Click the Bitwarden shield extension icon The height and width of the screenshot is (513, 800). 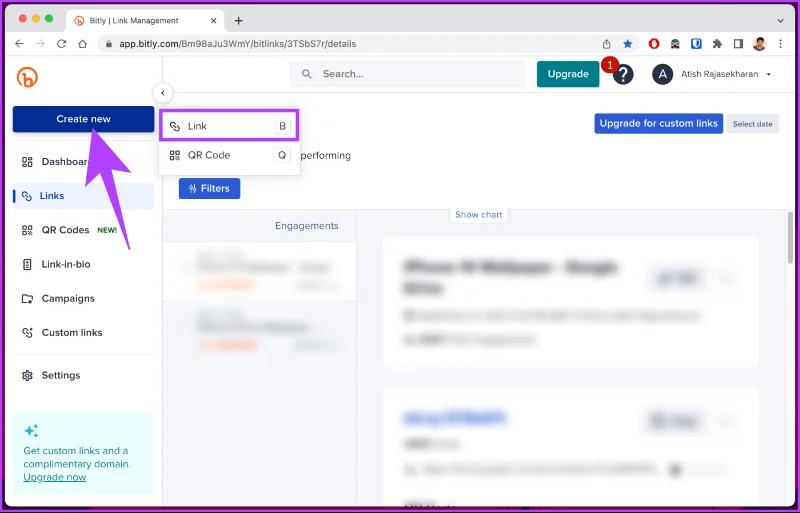(696, 44)
